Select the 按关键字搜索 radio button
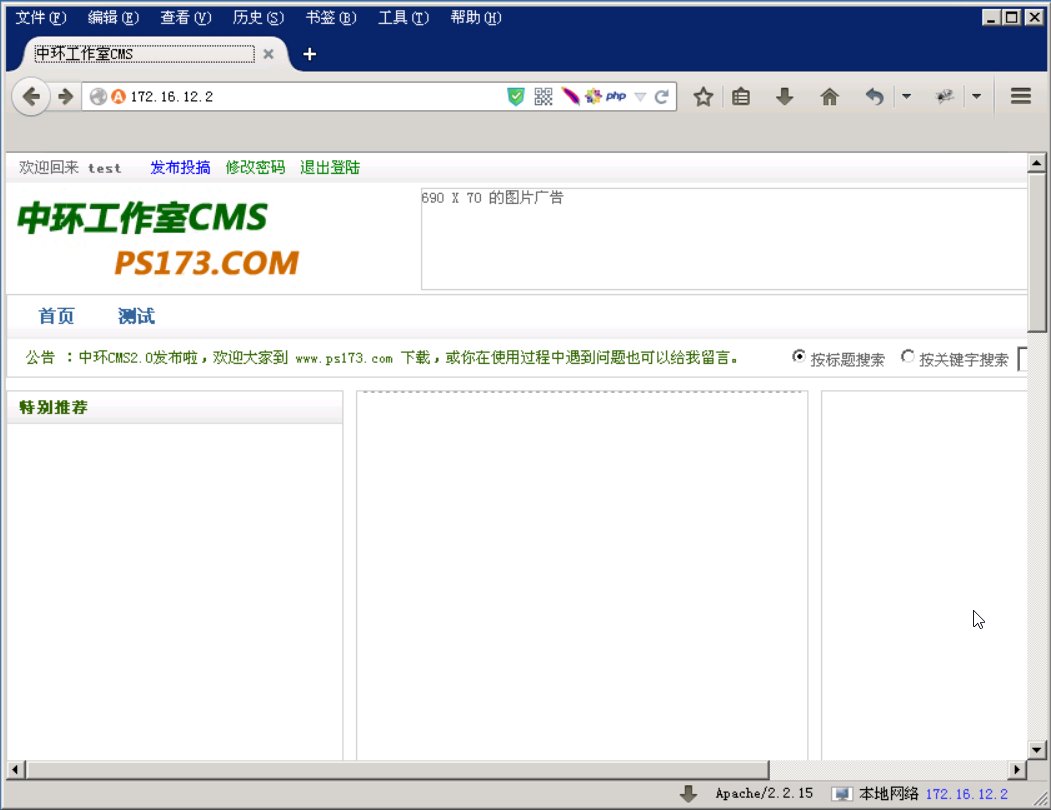1051x810 pixels. tap(908, 357)
